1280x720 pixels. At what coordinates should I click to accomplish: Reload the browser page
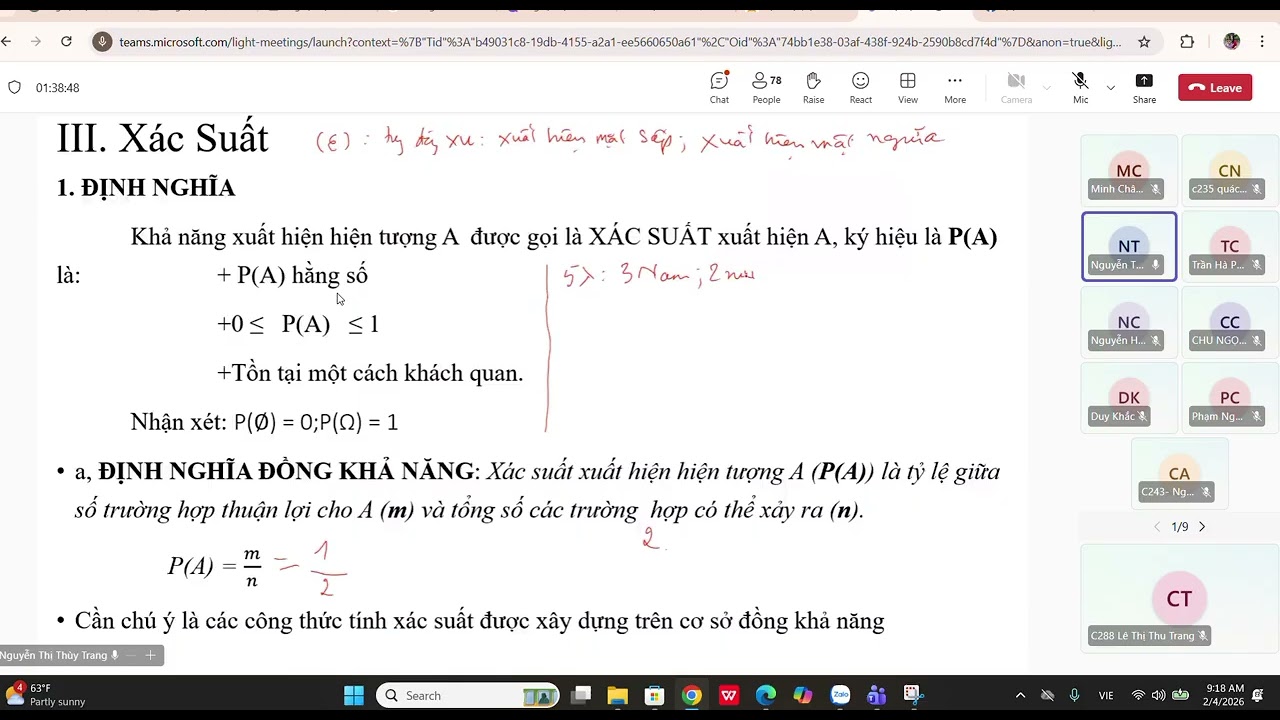pos(66,42)
